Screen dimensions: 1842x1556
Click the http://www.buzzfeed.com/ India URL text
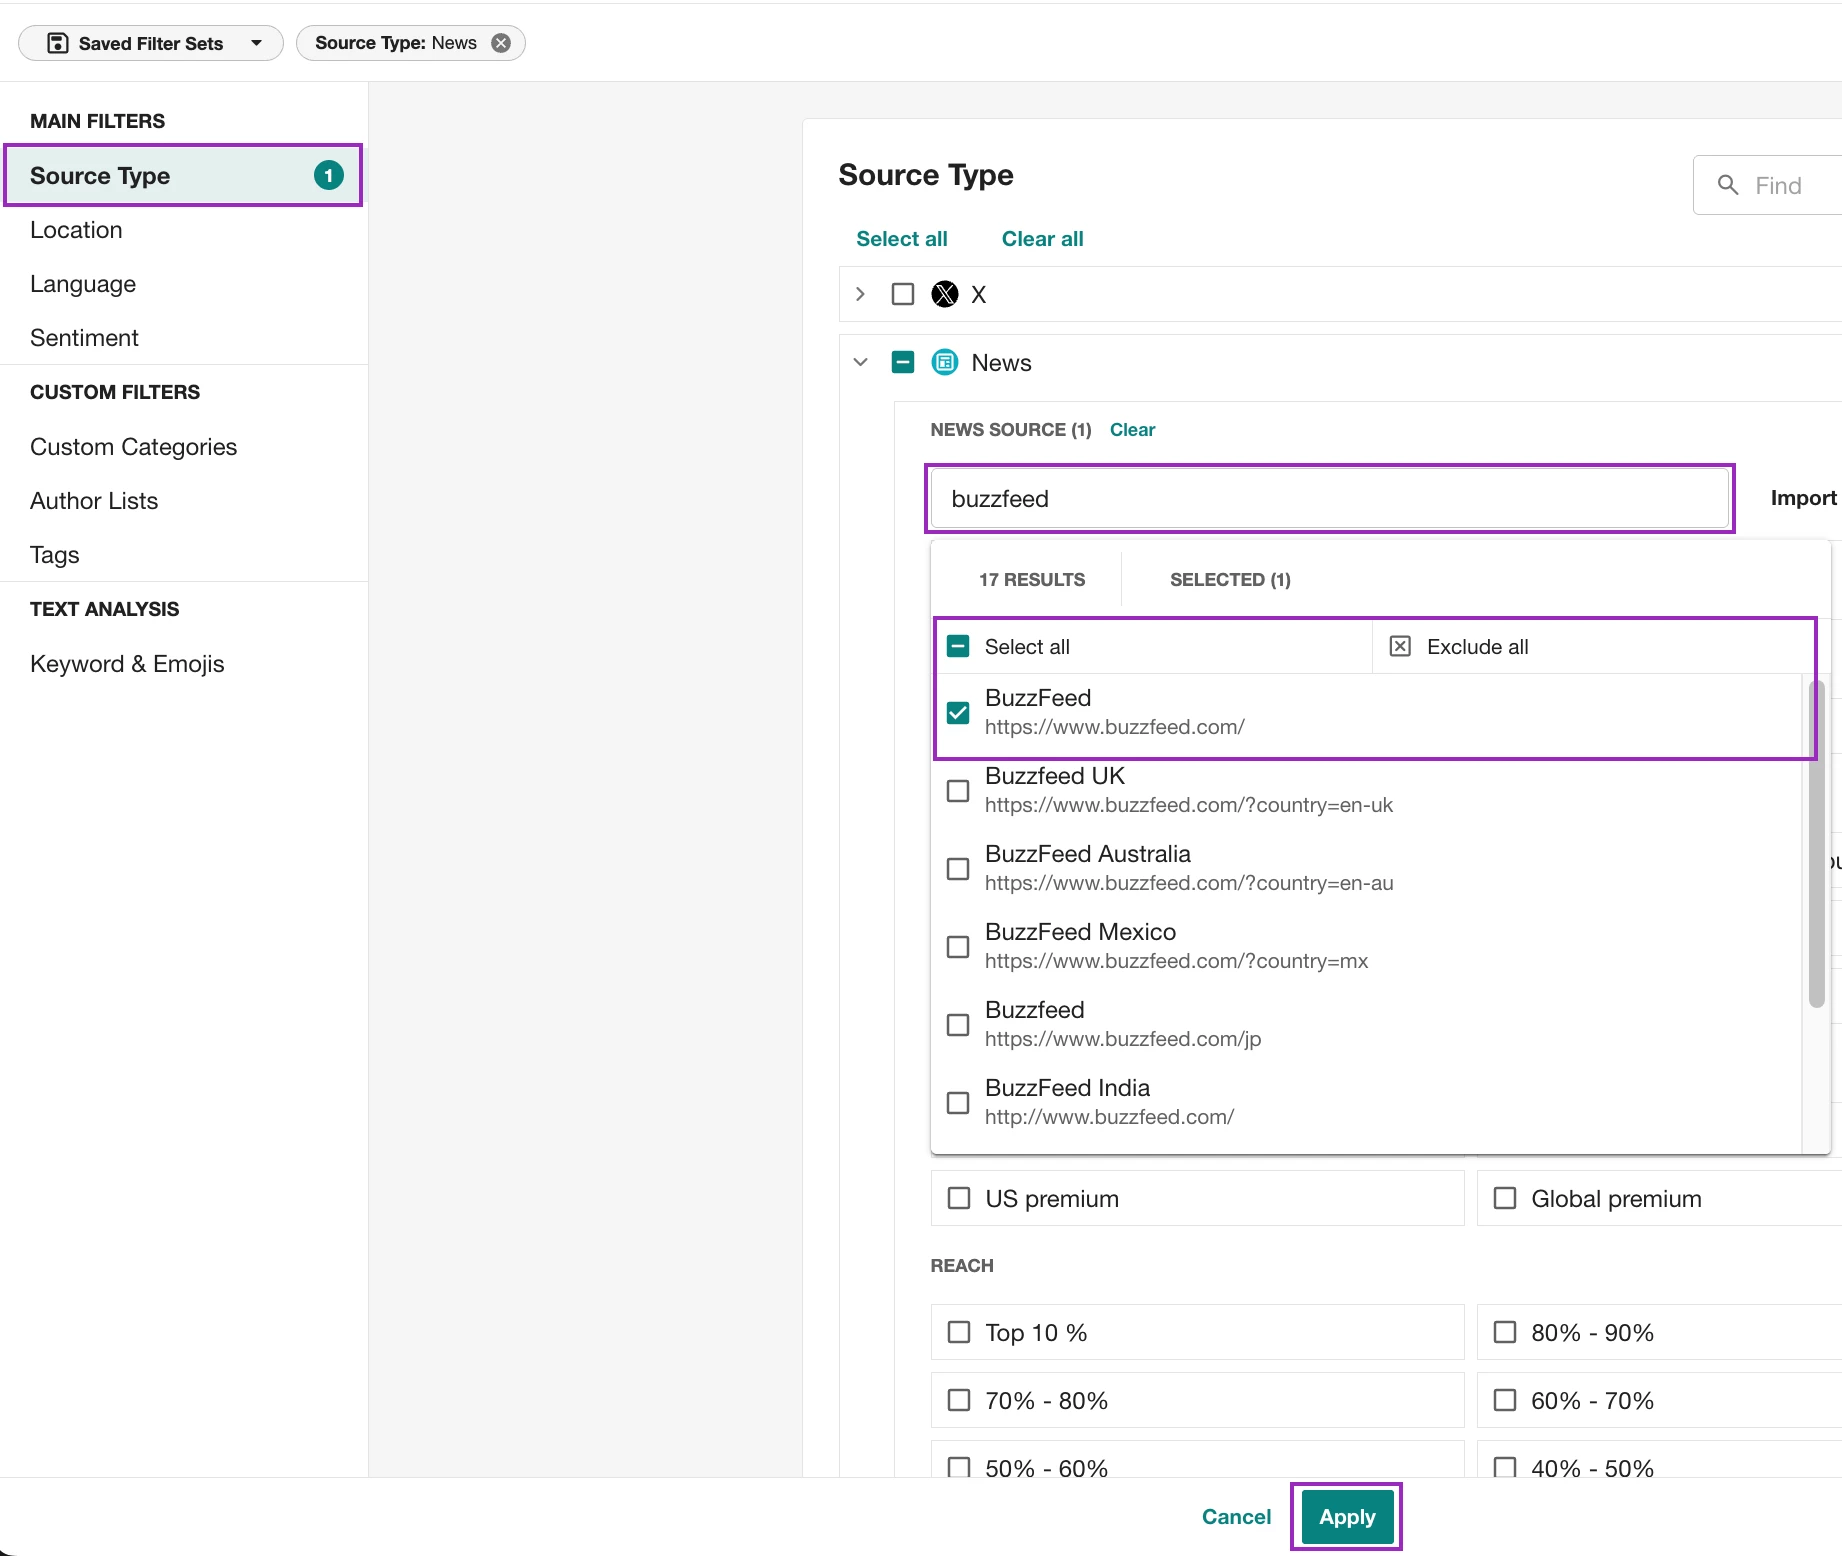(x=1109, y=1117)
